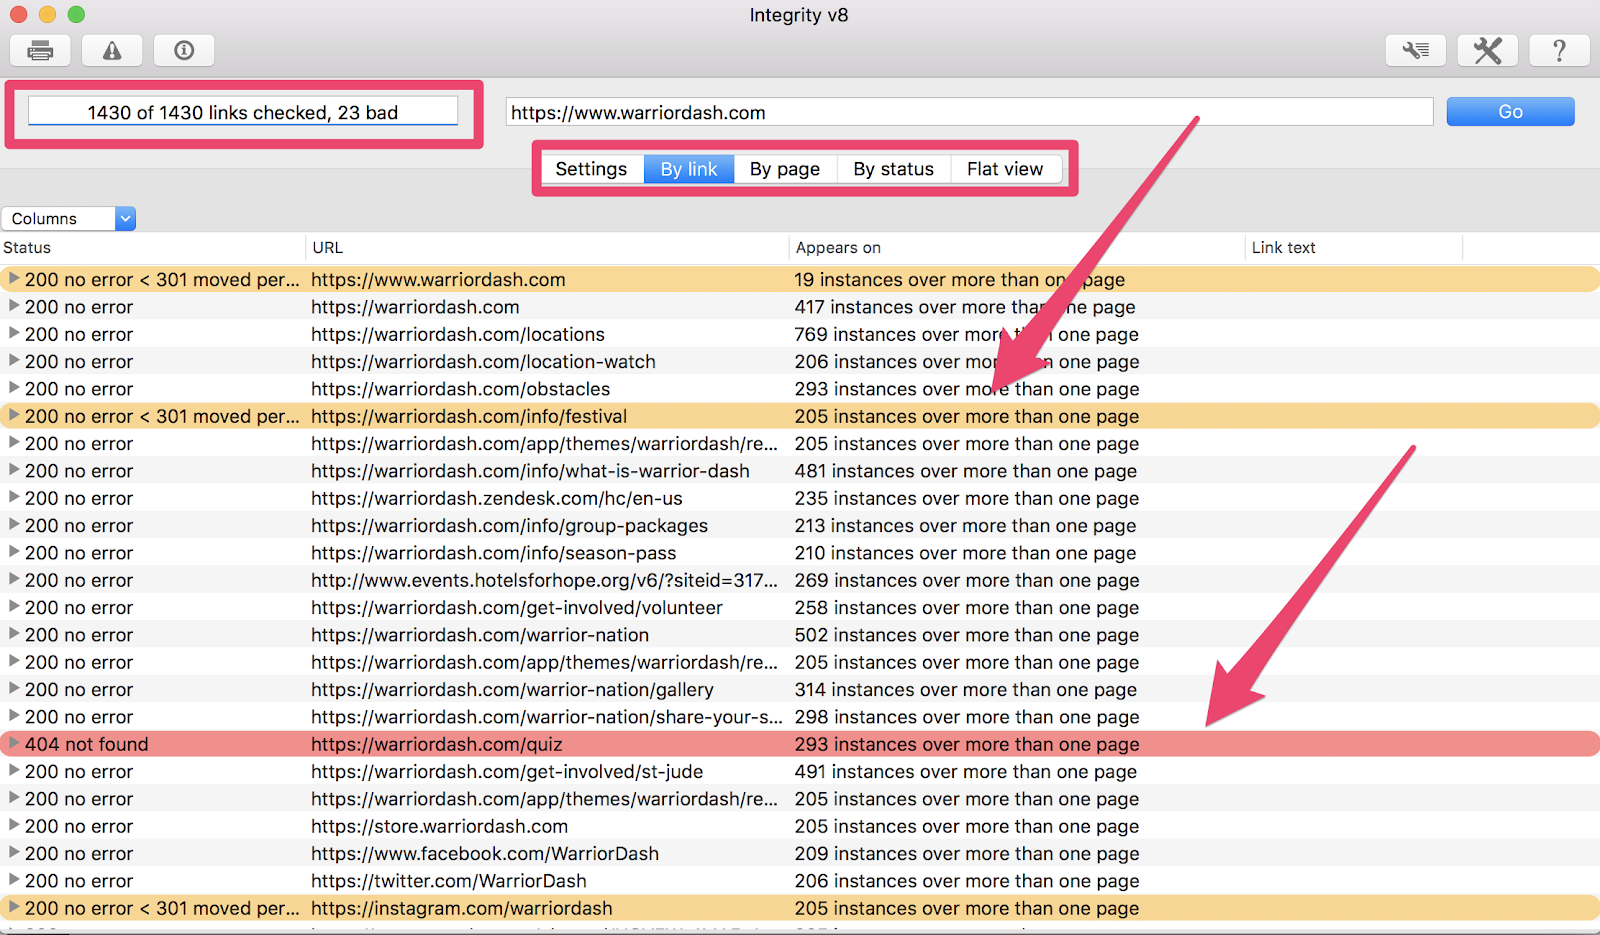Image resolution: width=1600 pixels, height=935 pixels.
Task: Expand the 404 not found quiz row
Action: pyautogui.click(x=14, y=743)
